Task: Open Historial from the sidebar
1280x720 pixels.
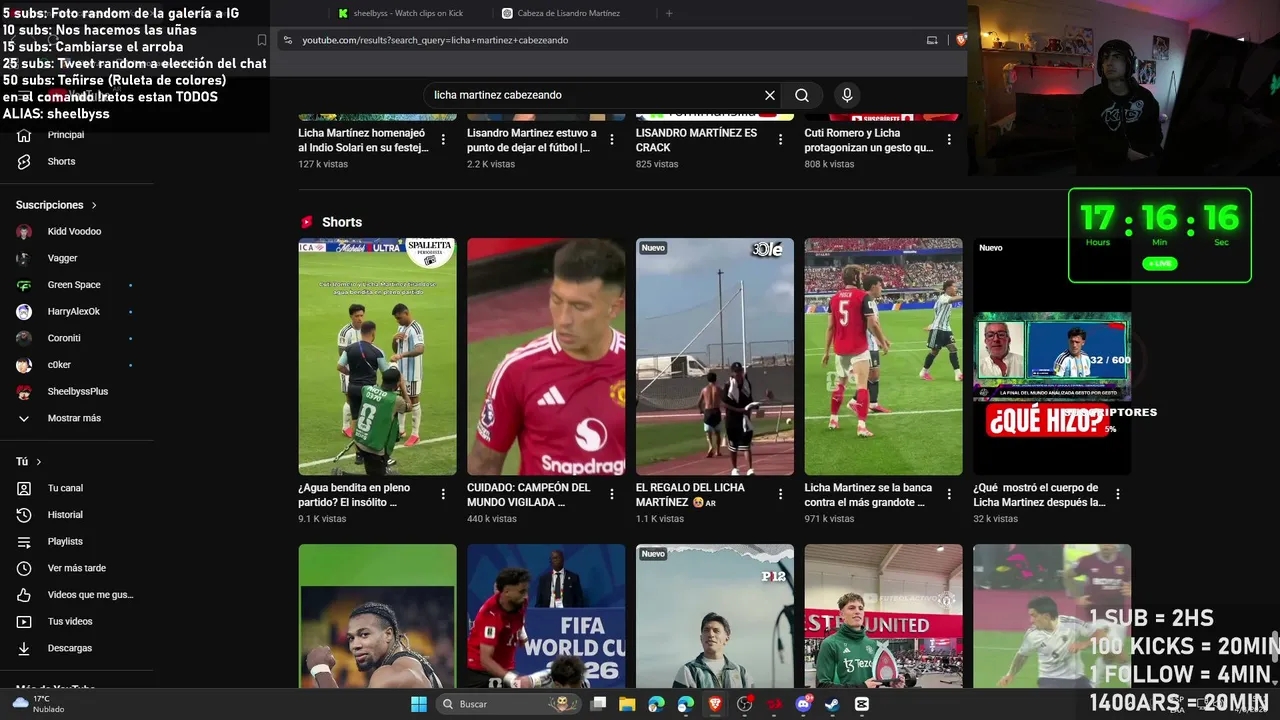Action: click(x=64, y=515)
